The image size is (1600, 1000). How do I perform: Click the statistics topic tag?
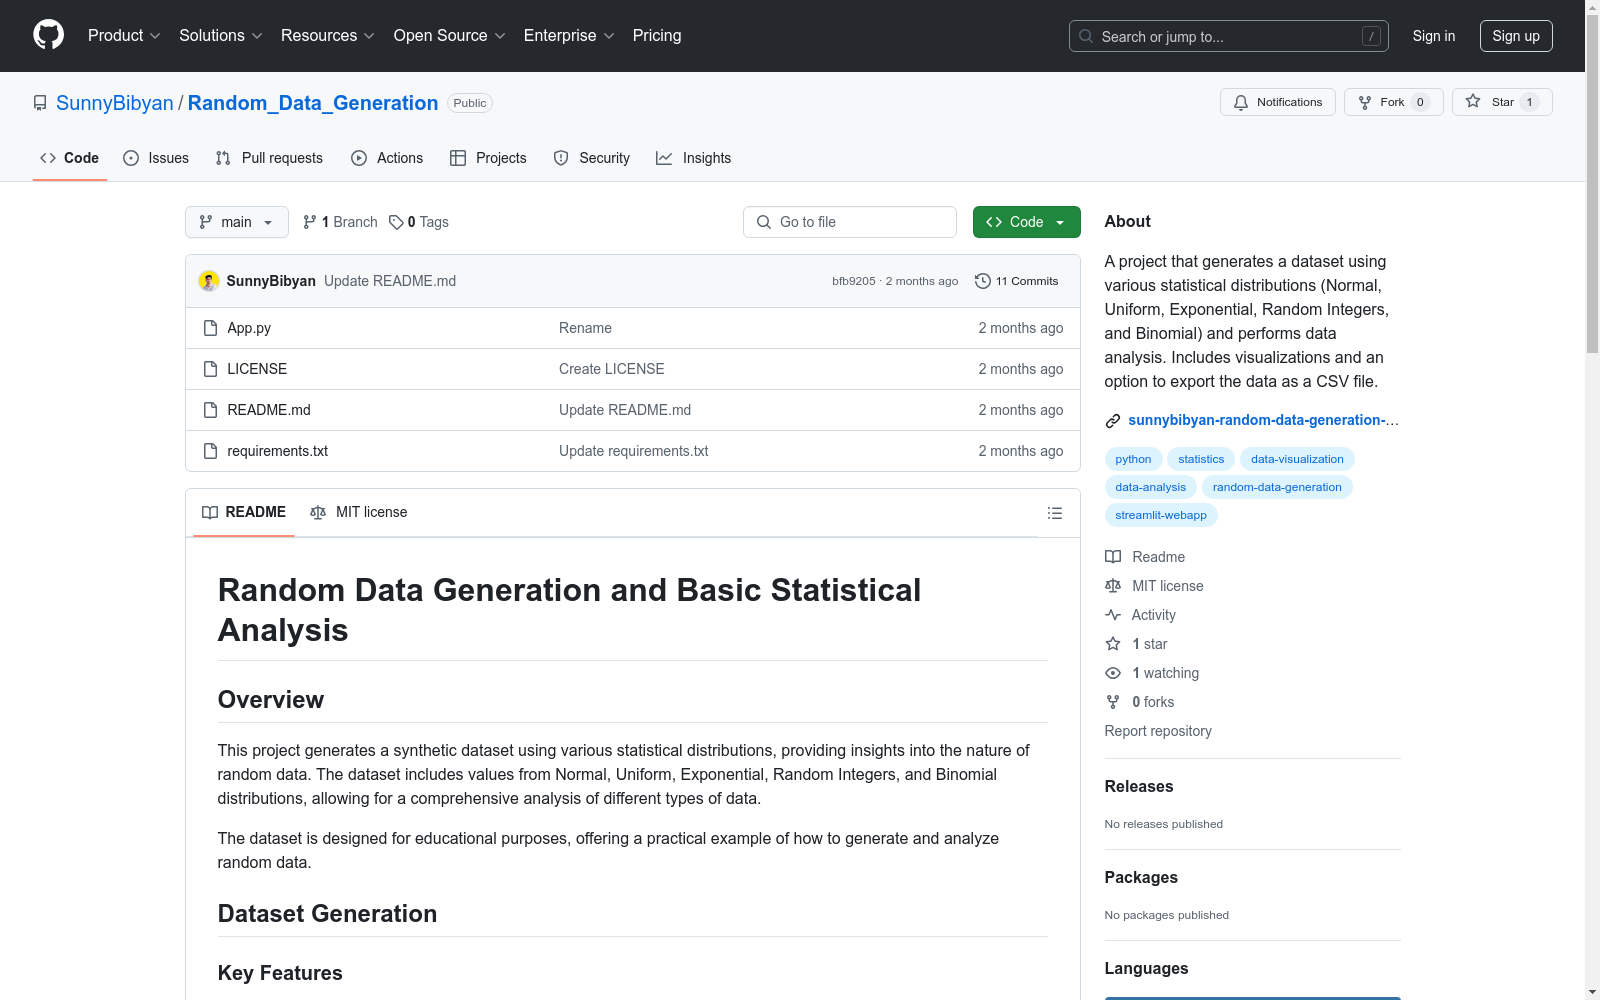[x=1201, y=459]
